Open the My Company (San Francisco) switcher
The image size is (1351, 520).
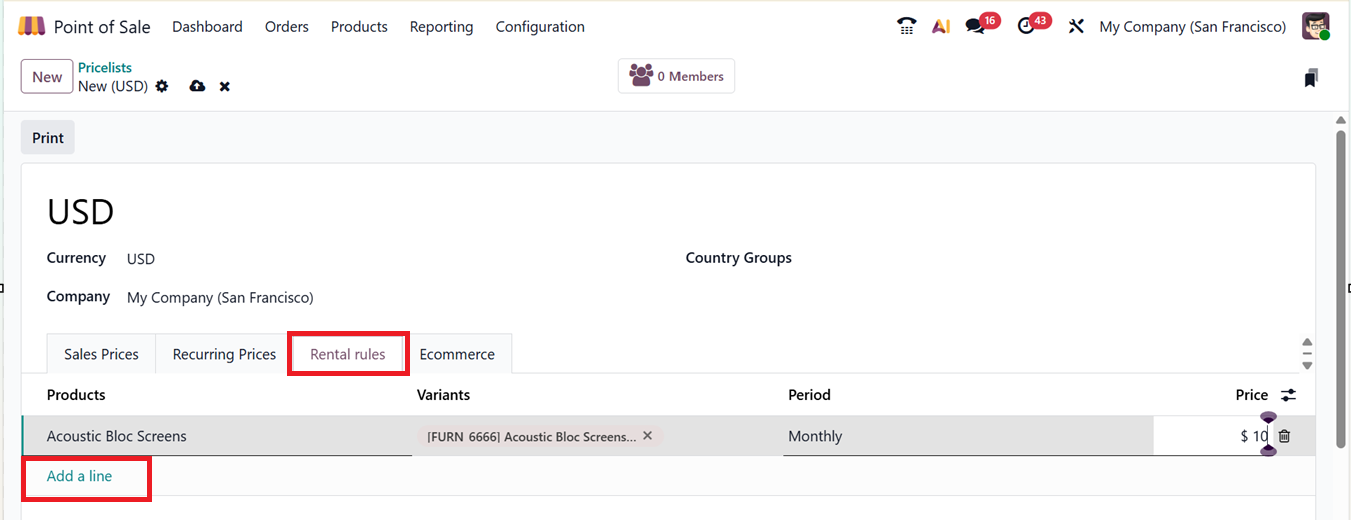1192,27
